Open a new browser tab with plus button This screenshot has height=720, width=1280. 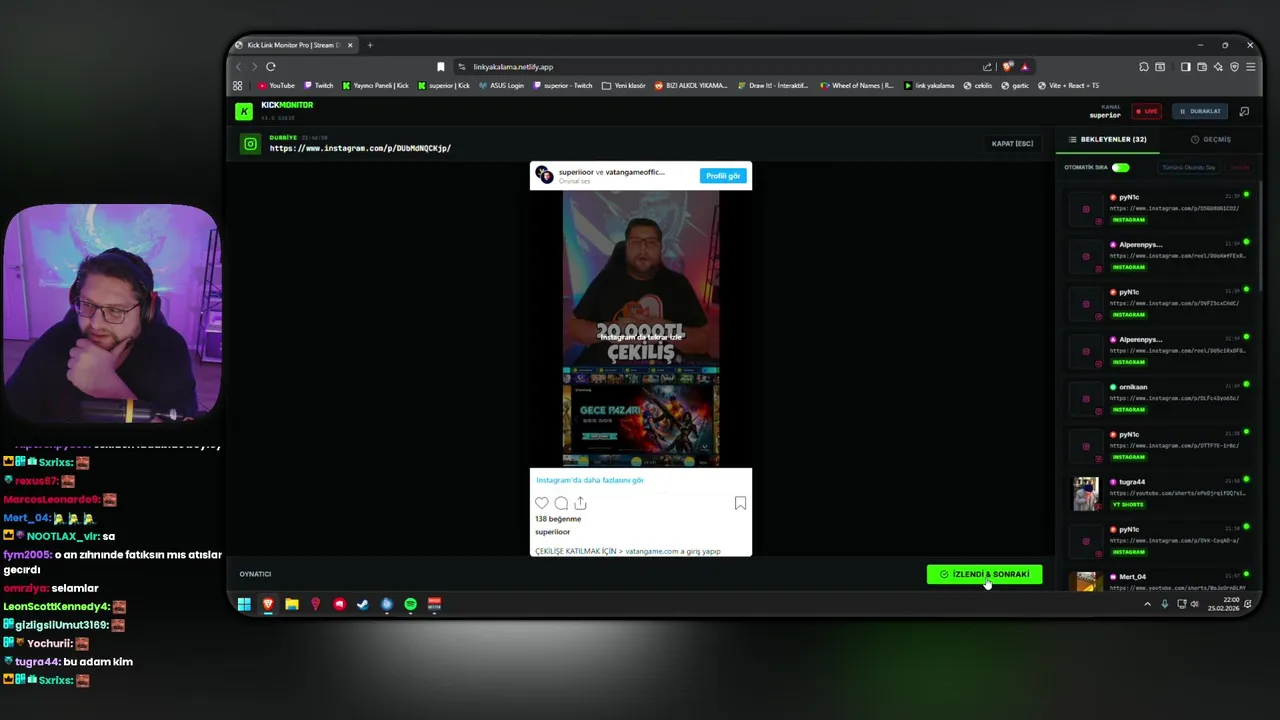(369, 45)
